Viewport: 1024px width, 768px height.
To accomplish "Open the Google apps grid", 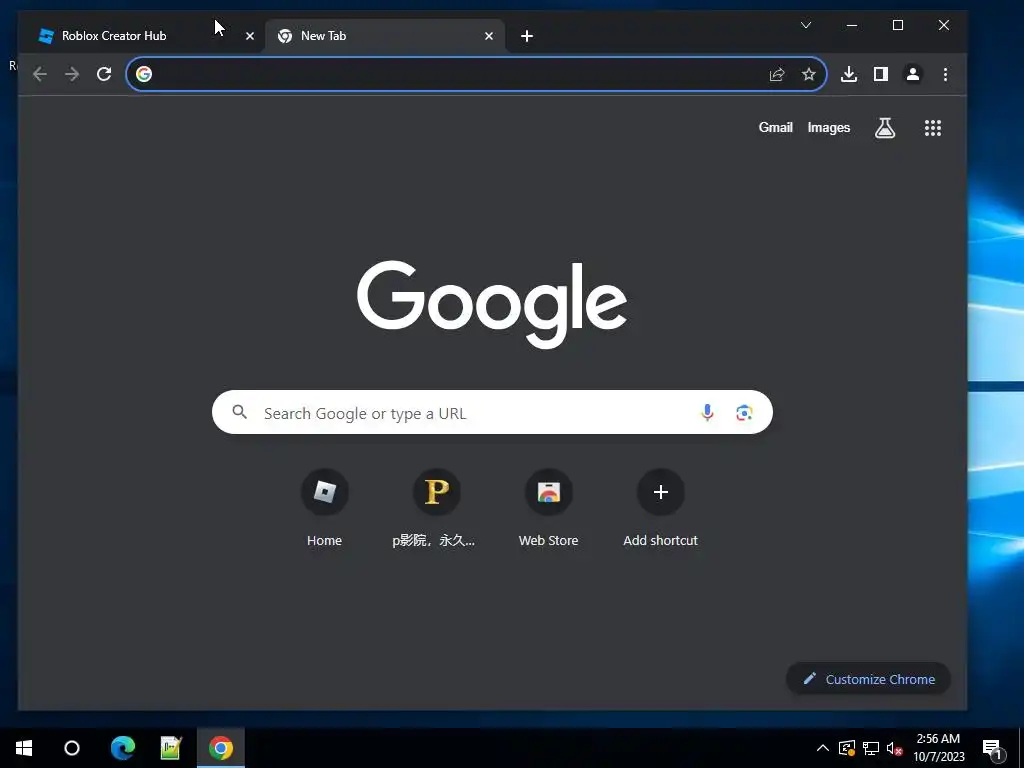I will pyautogui.click(x=933, y=128).
